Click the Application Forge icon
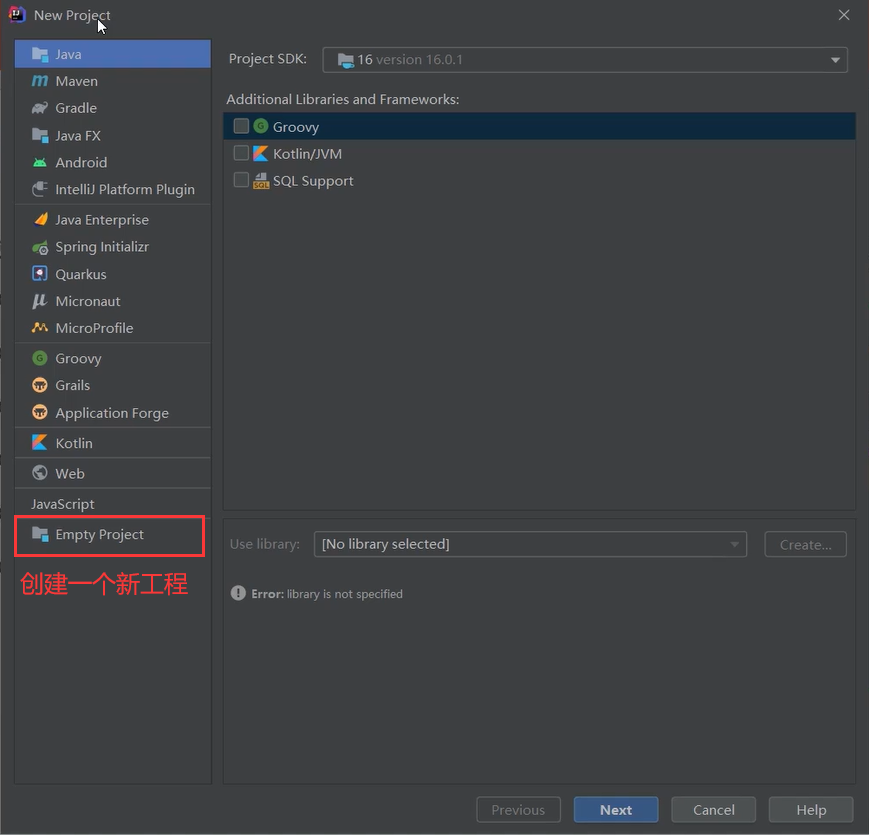This screenshot has width=869, height=835. coord(40,413)
